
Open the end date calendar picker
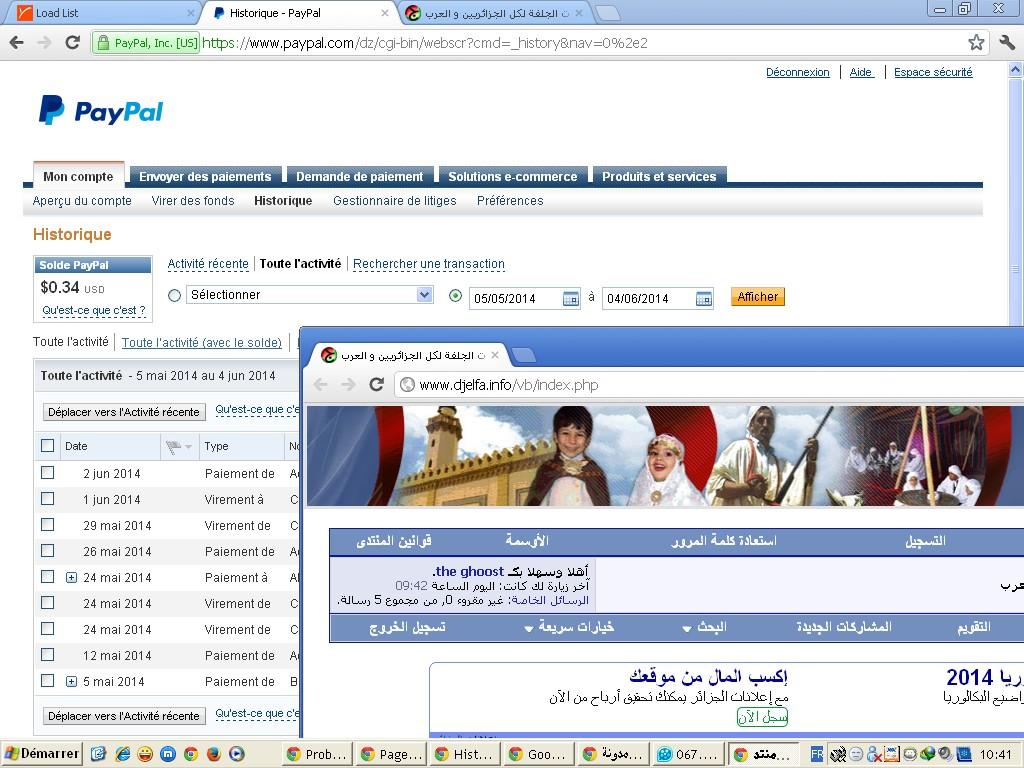704,299
